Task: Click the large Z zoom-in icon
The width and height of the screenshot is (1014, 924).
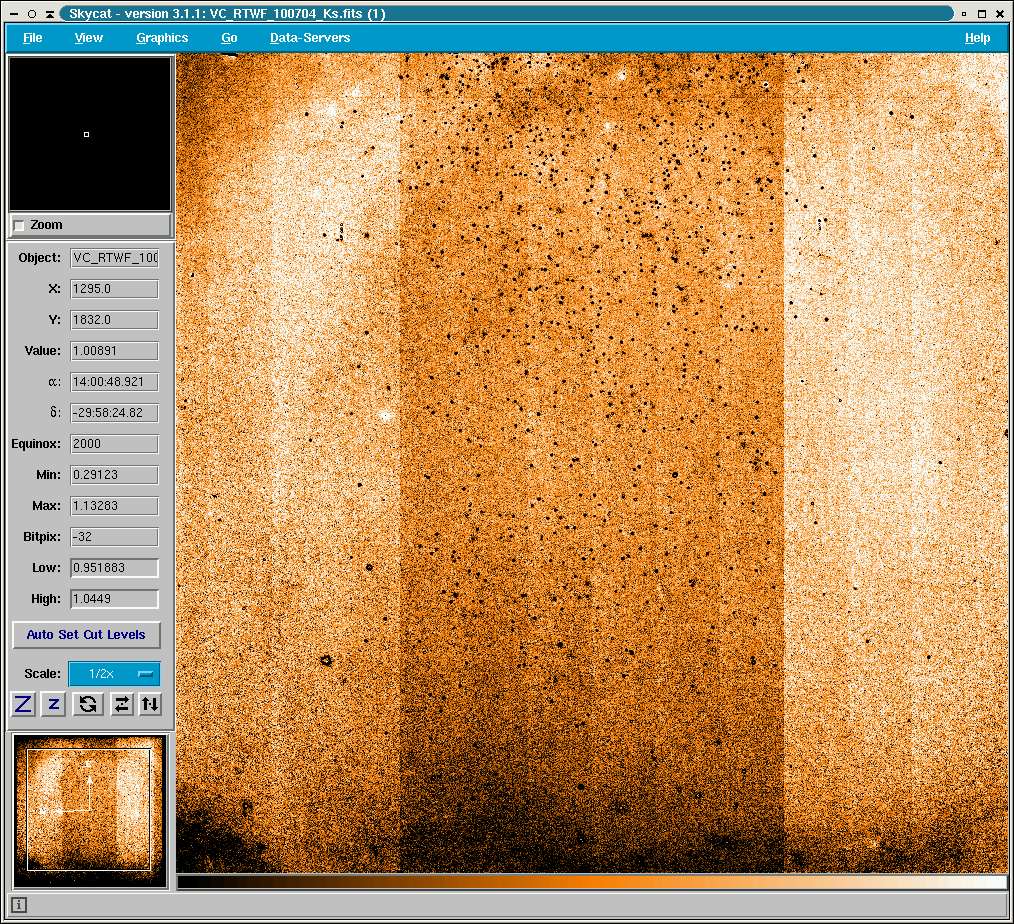Action: pyautogui.click(x=23, y=704)
